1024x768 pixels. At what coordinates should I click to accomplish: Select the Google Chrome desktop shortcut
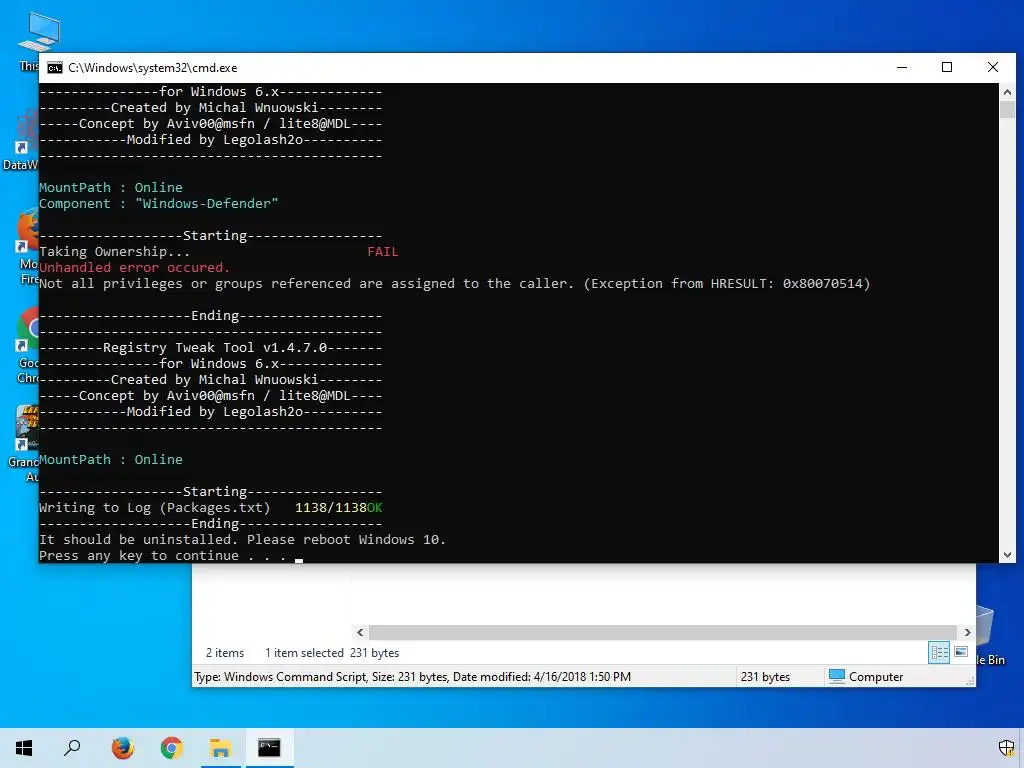26,346
